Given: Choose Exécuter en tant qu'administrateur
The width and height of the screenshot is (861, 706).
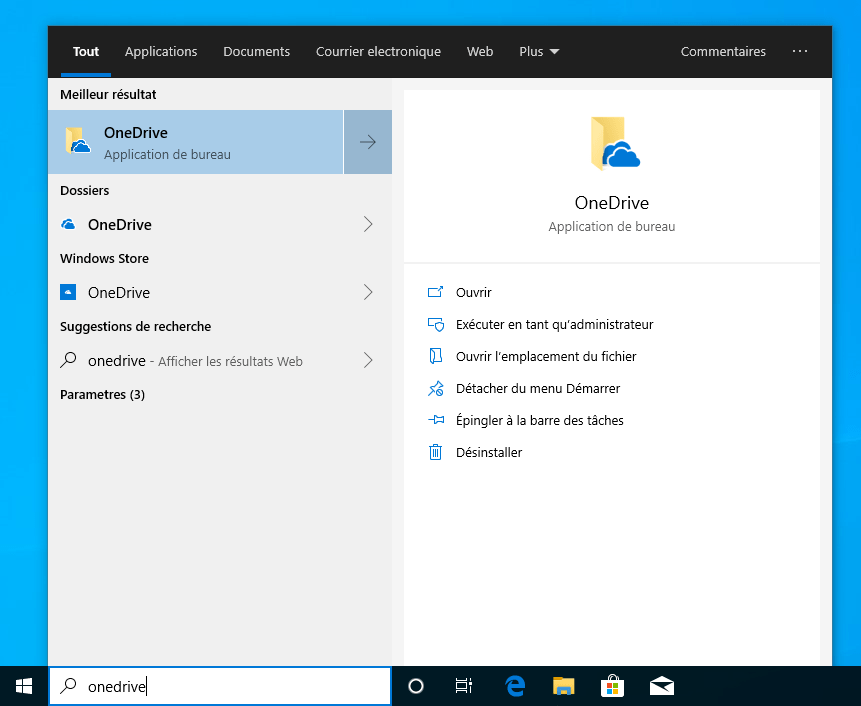Looking at the screenshot, I should 555,324.
